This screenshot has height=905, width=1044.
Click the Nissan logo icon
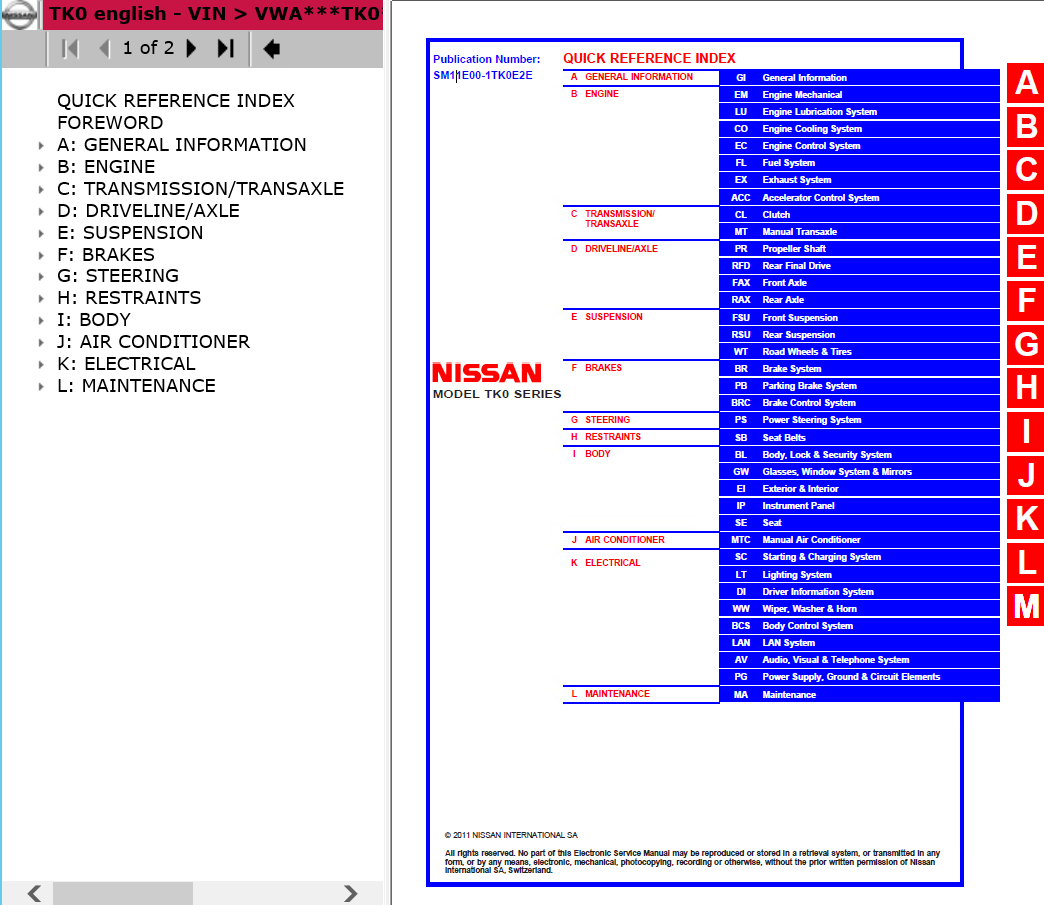19,14
